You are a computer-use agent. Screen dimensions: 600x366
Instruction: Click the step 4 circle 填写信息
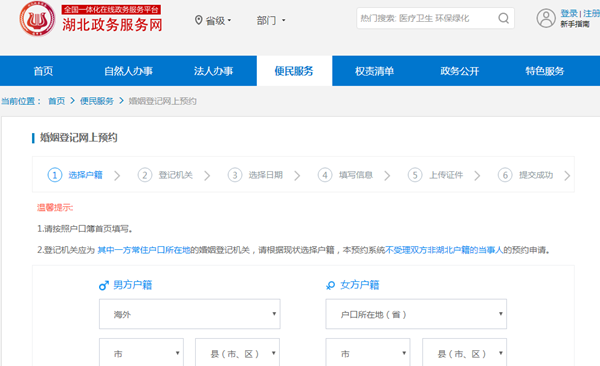pos(325,175)
